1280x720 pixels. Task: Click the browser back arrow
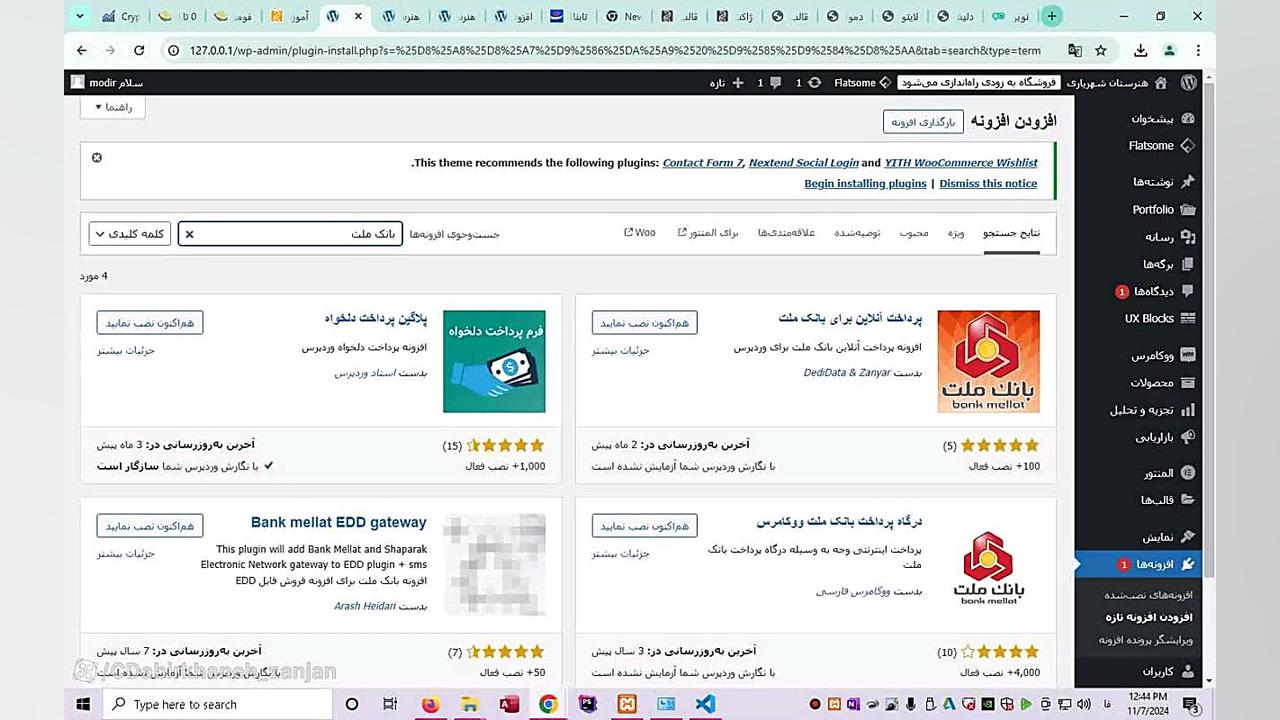pos(82,50)
